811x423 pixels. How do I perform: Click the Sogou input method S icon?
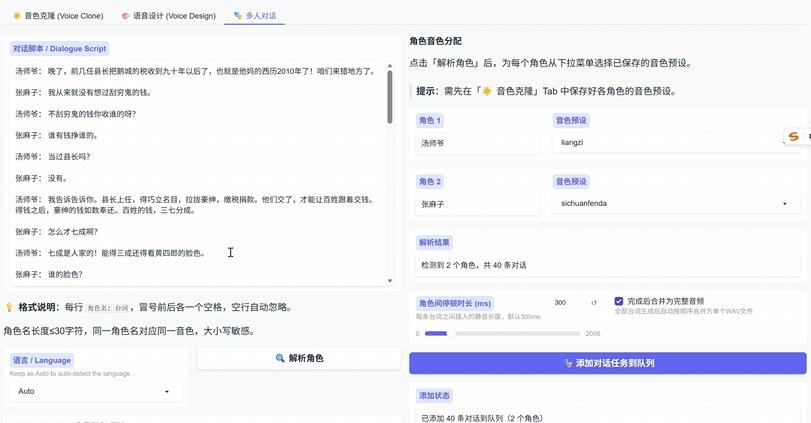click(793, 137)
